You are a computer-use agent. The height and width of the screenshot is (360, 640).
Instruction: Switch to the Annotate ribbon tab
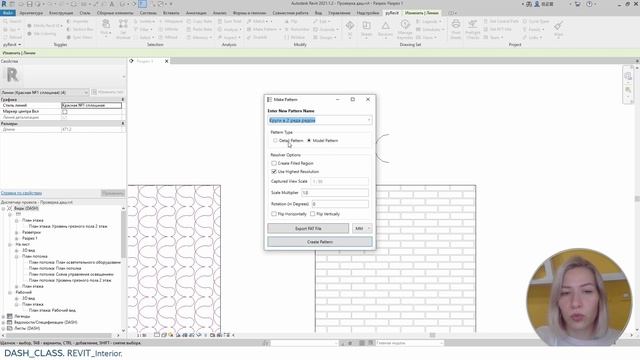[196, 13]
